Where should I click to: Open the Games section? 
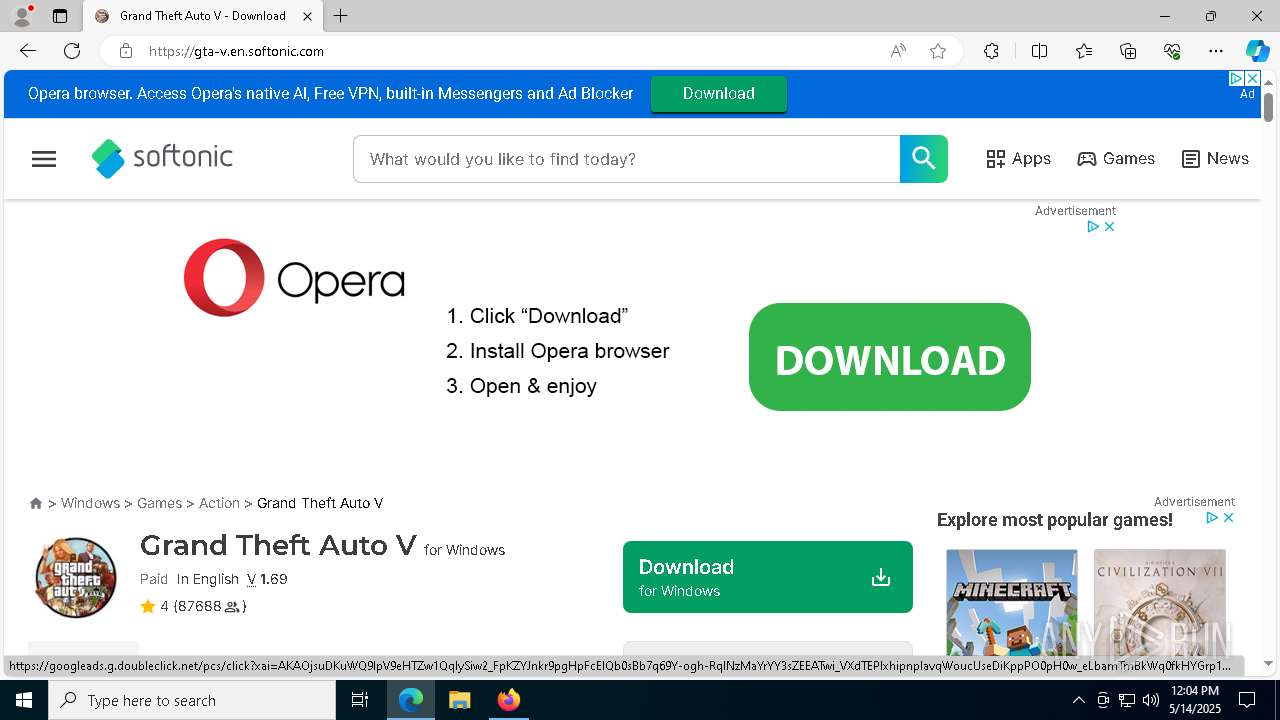click(1116, 159)
